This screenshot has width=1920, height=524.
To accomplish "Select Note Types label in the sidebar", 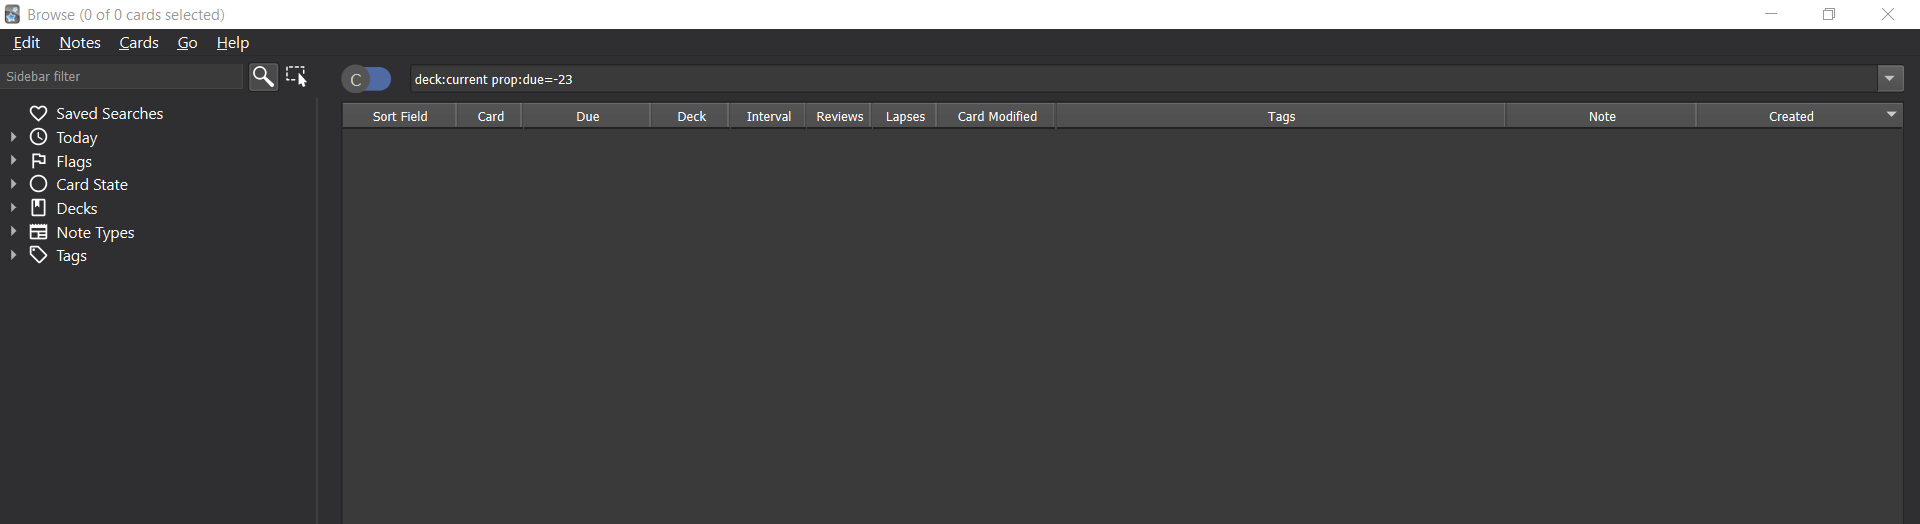I will [95, 232].
